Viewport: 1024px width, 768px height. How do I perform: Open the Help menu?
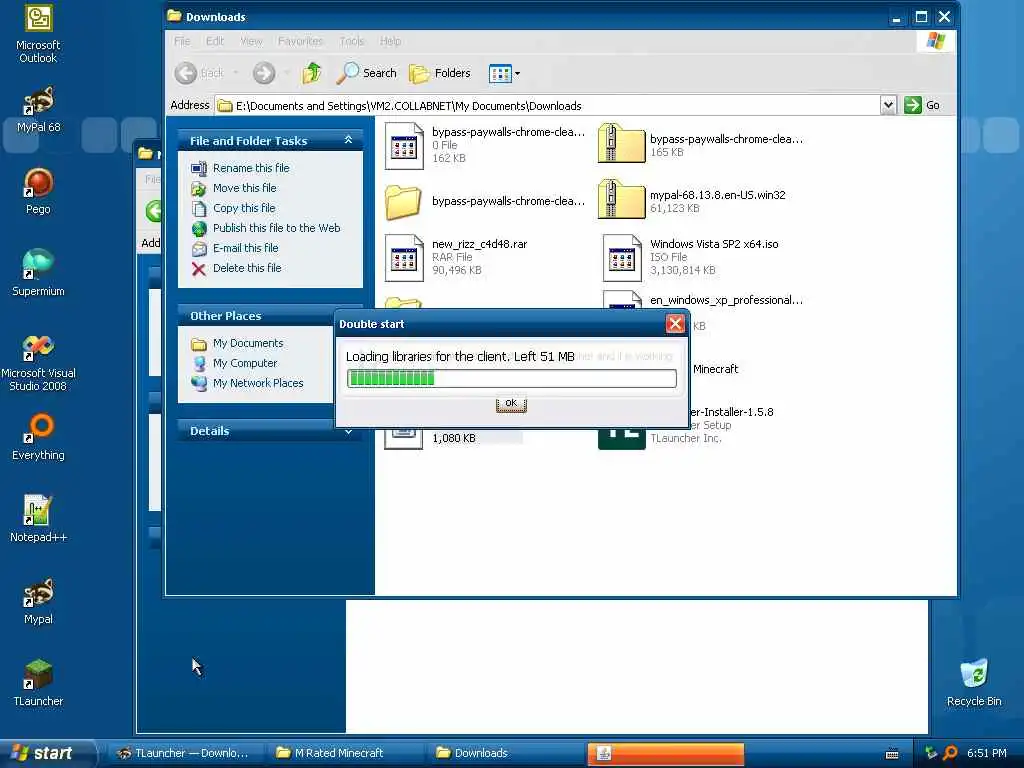tap(391, 41)
